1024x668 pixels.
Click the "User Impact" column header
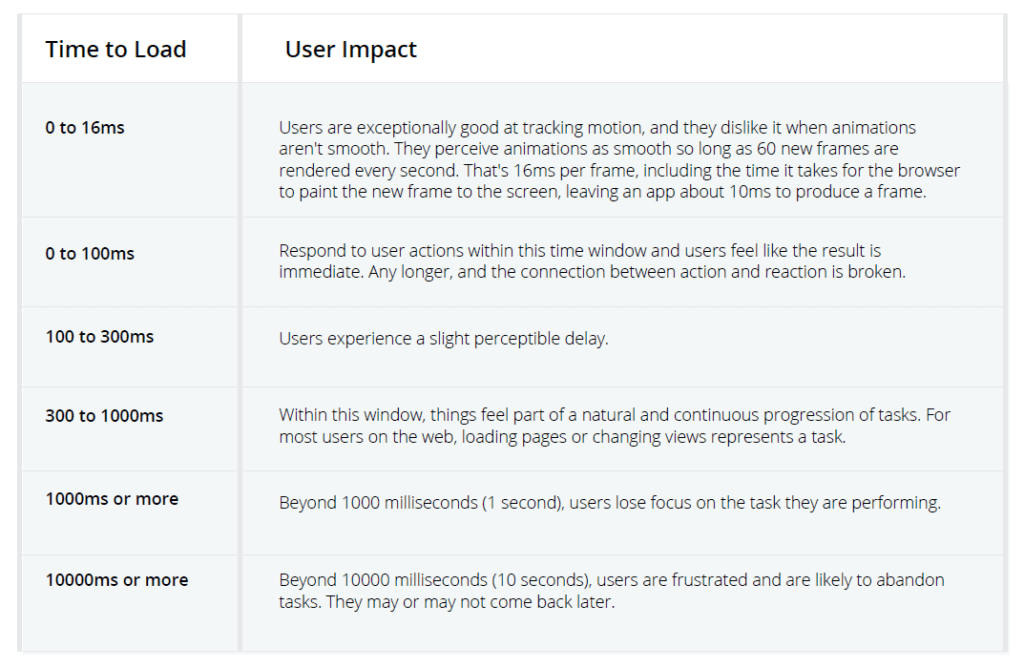pyautogui.click(x=351, y=50)
